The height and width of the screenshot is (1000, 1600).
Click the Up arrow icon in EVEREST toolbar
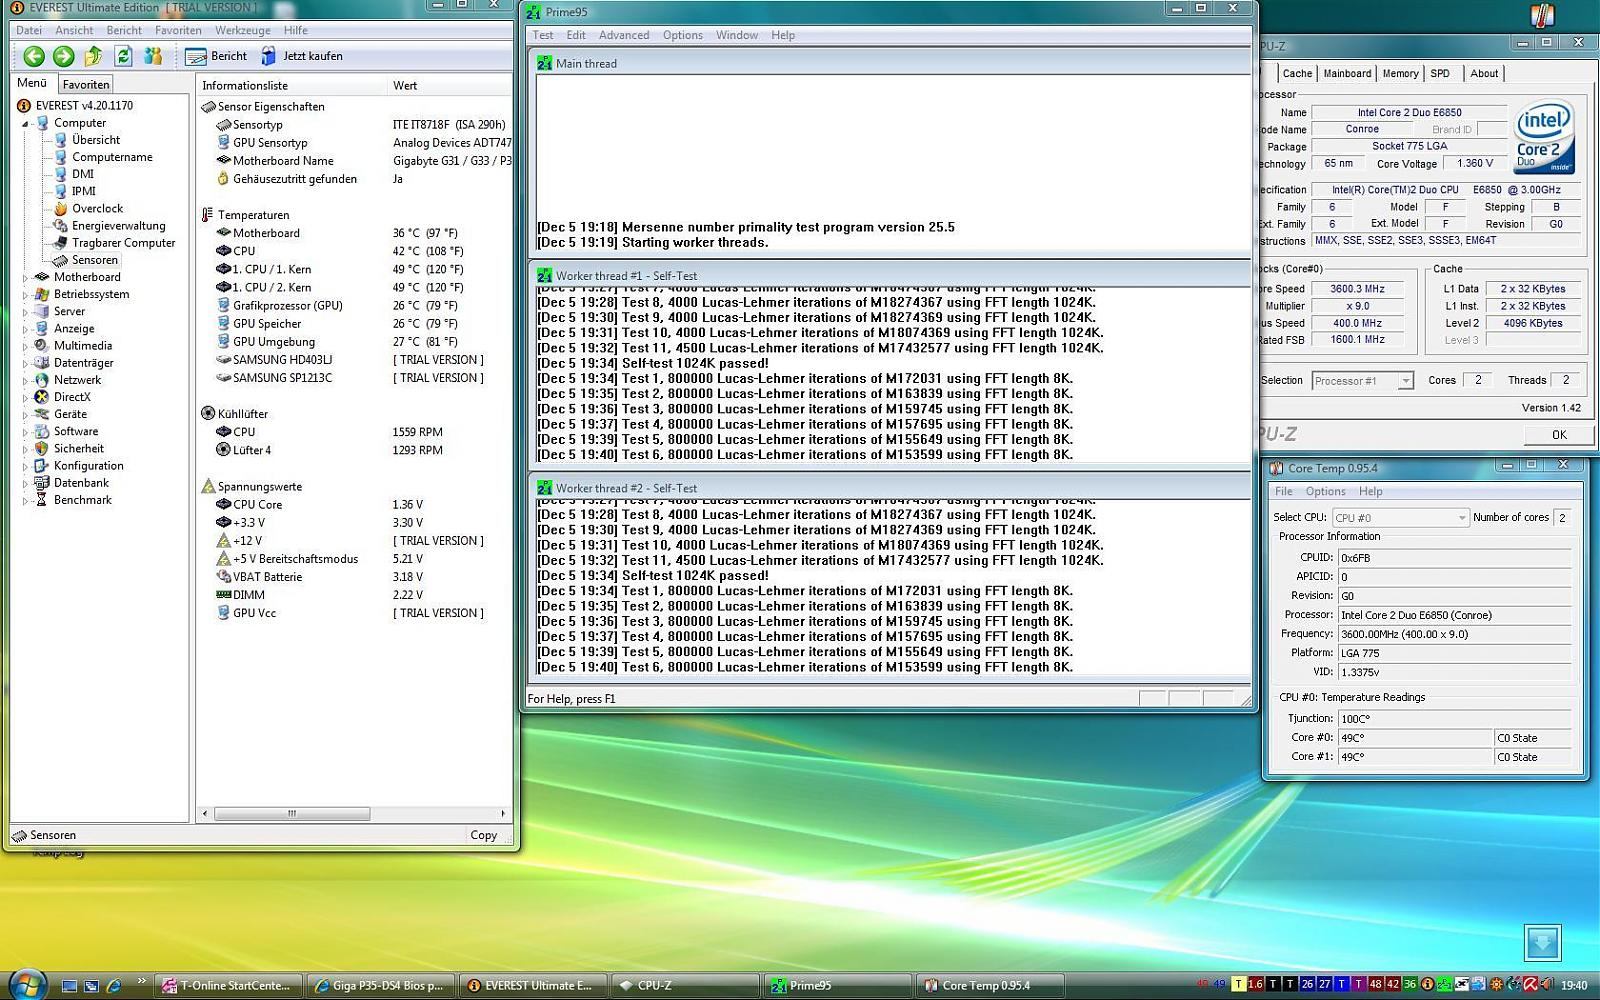pyautogui.click(x=93, y=57)
